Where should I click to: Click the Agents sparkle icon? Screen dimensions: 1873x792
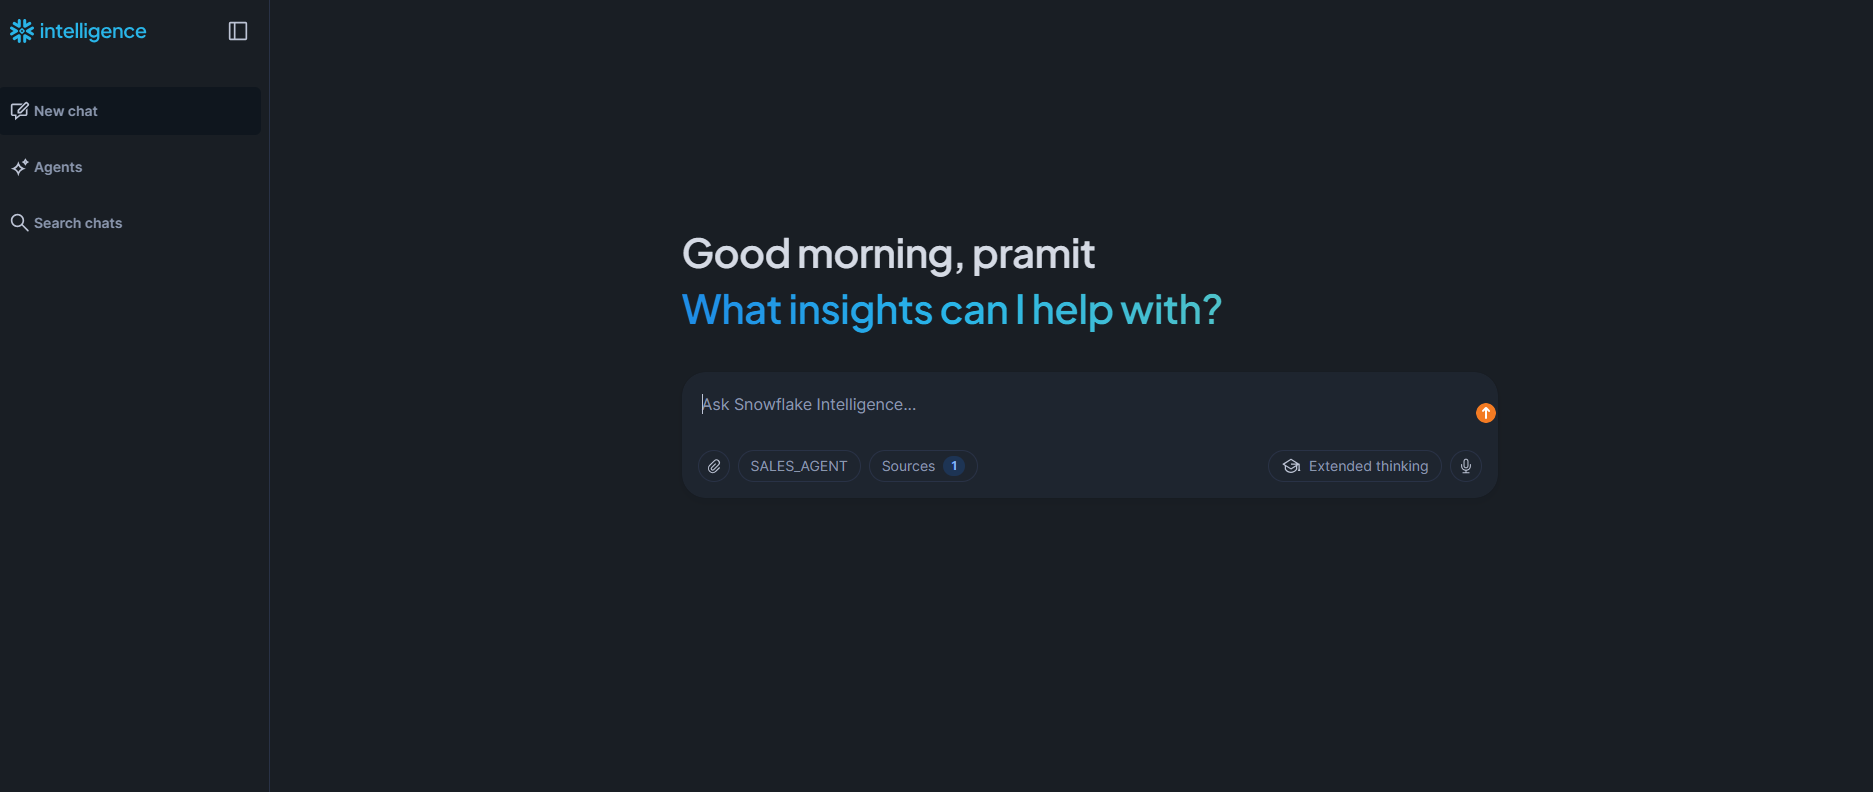(19, 167)
